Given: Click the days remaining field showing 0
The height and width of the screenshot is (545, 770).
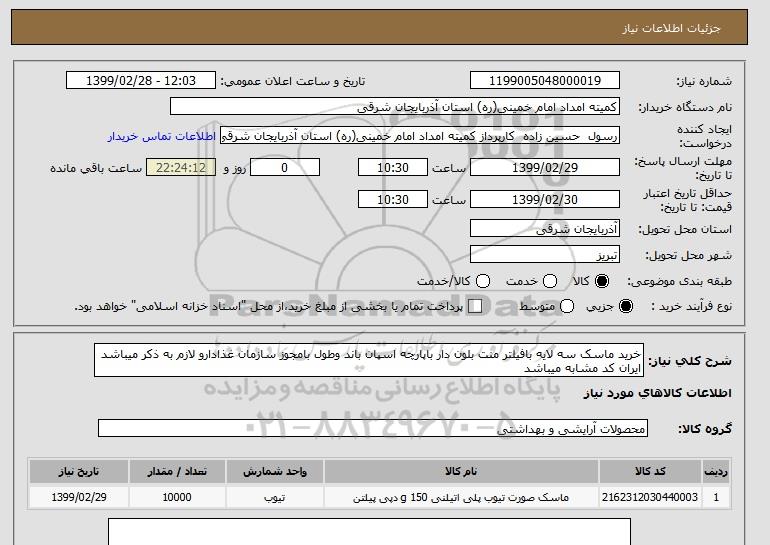Looking at the screenshot, I should coord(285,167).
